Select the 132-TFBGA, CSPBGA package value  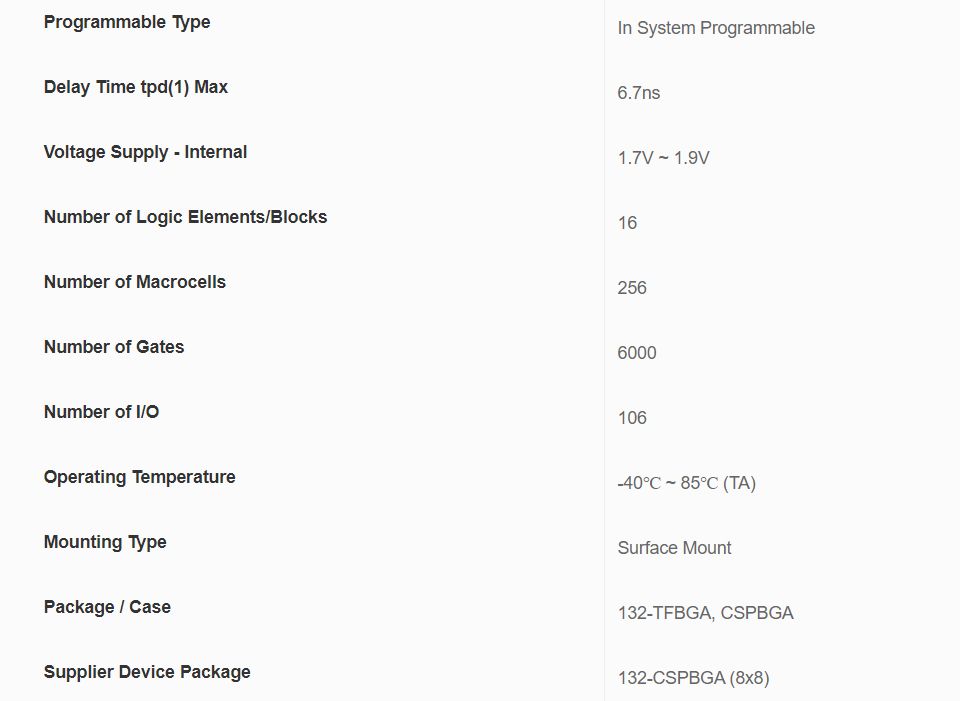(x=706, y=613)
